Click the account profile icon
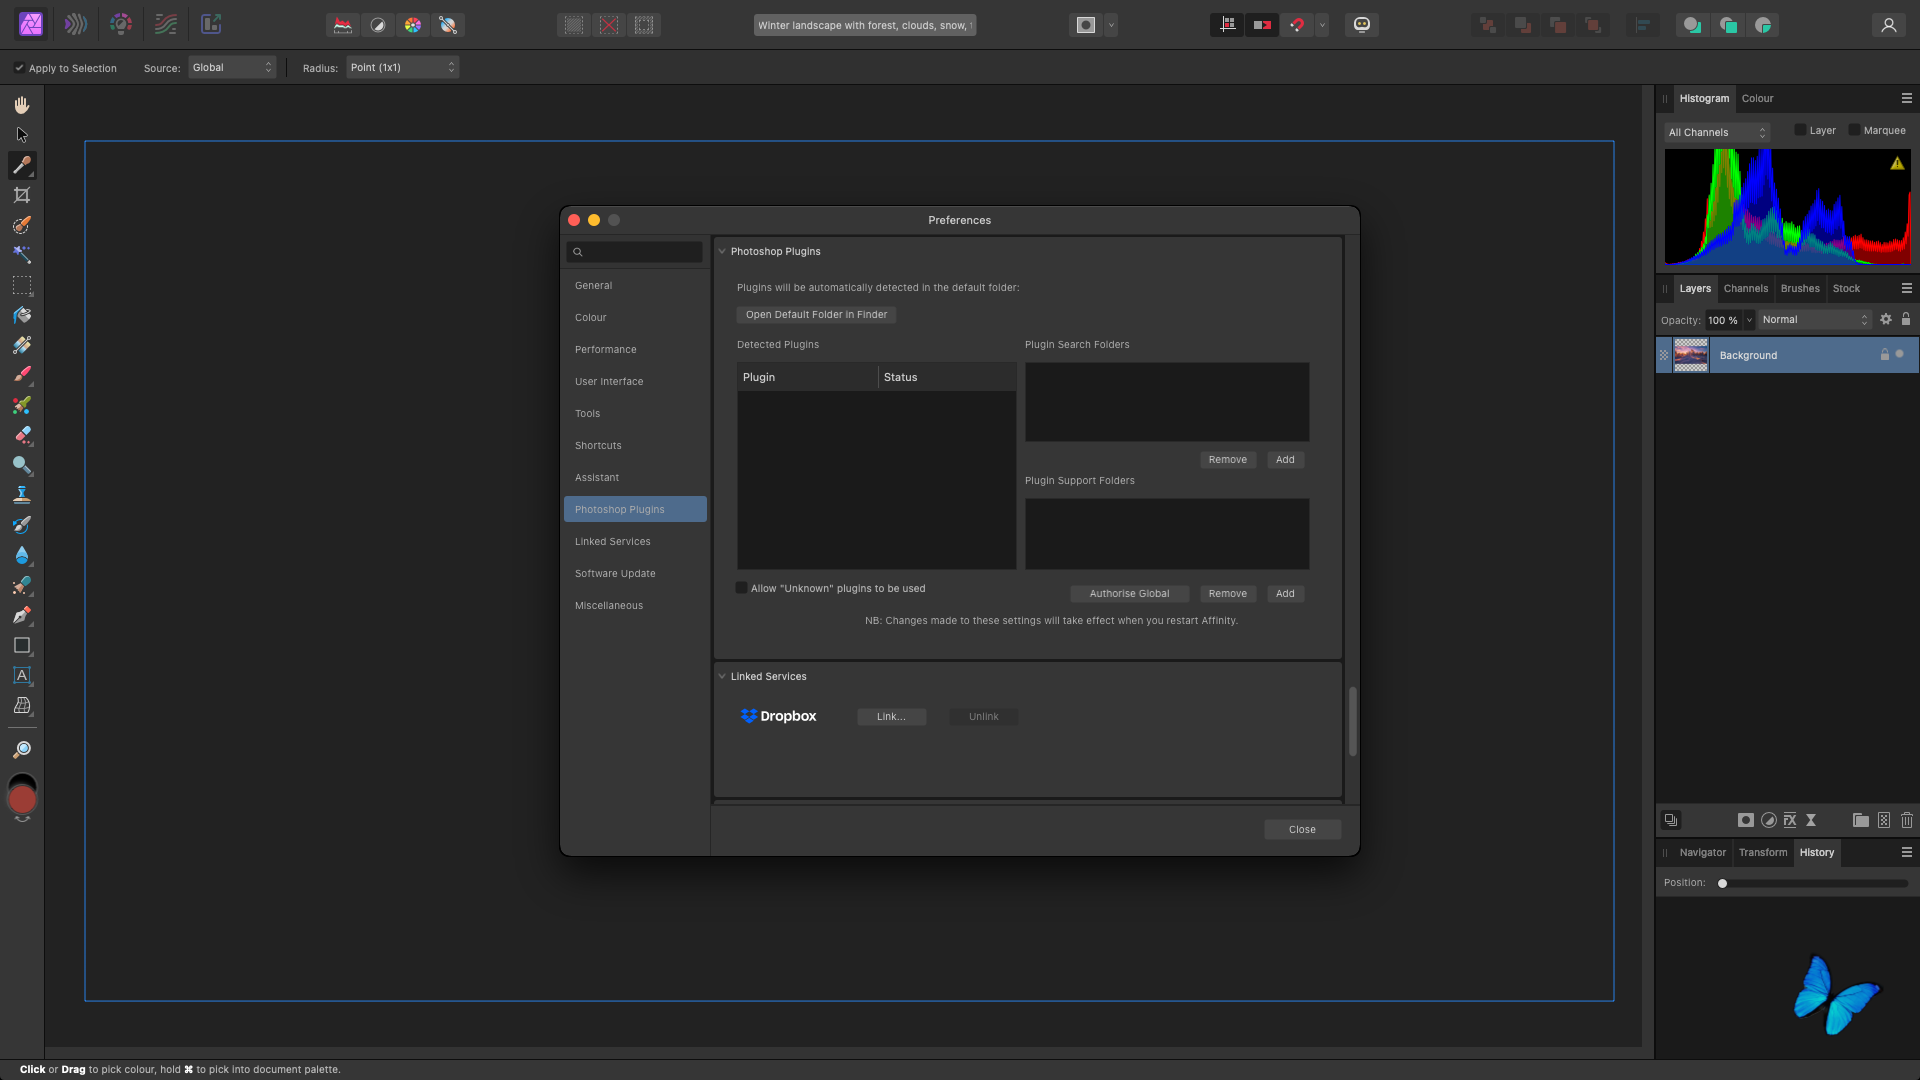Viewport: 1920px width, 1080px height. pos(1888,25)
